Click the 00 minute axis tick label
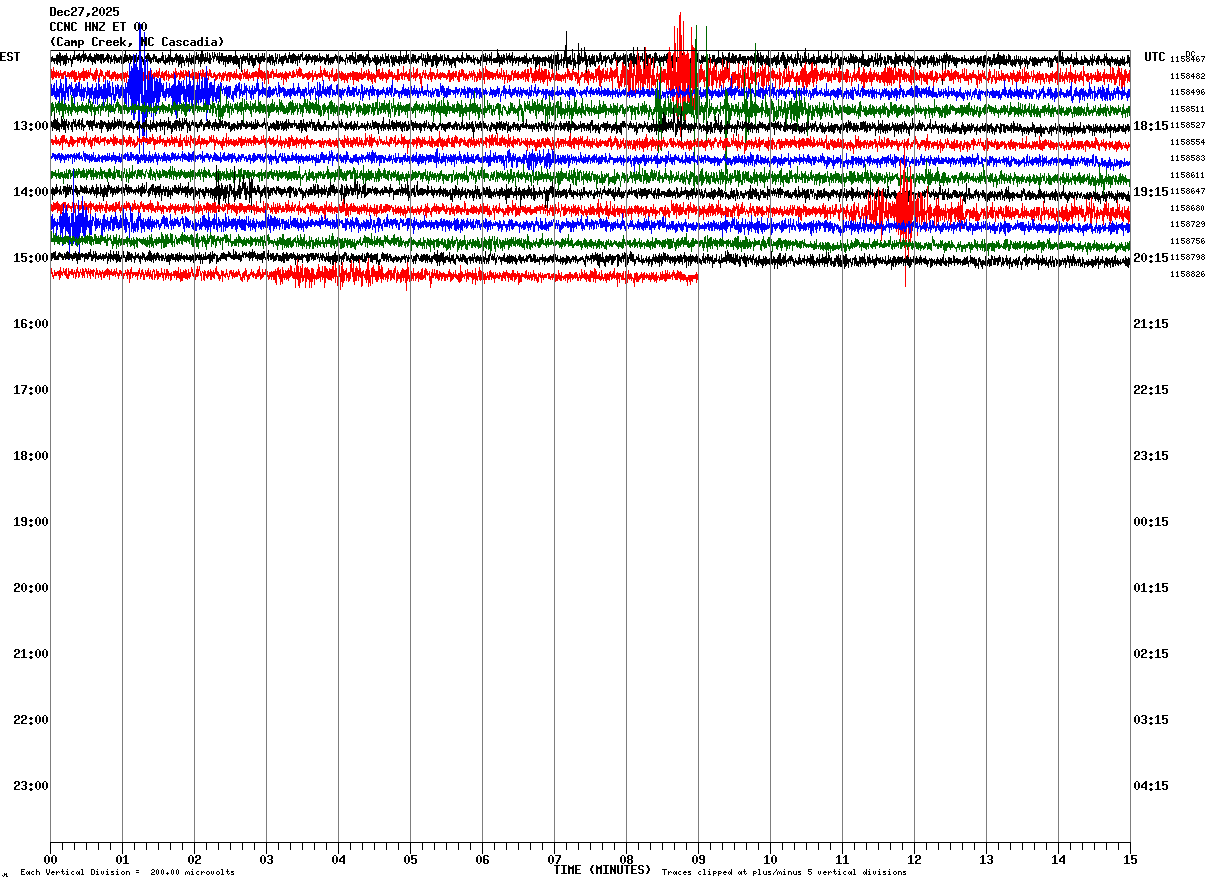 click(50, 859)
